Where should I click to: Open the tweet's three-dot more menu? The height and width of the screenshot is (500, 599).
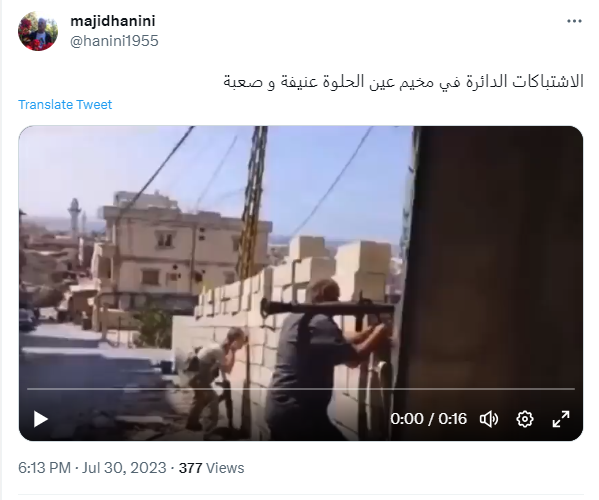pos(574,21)
